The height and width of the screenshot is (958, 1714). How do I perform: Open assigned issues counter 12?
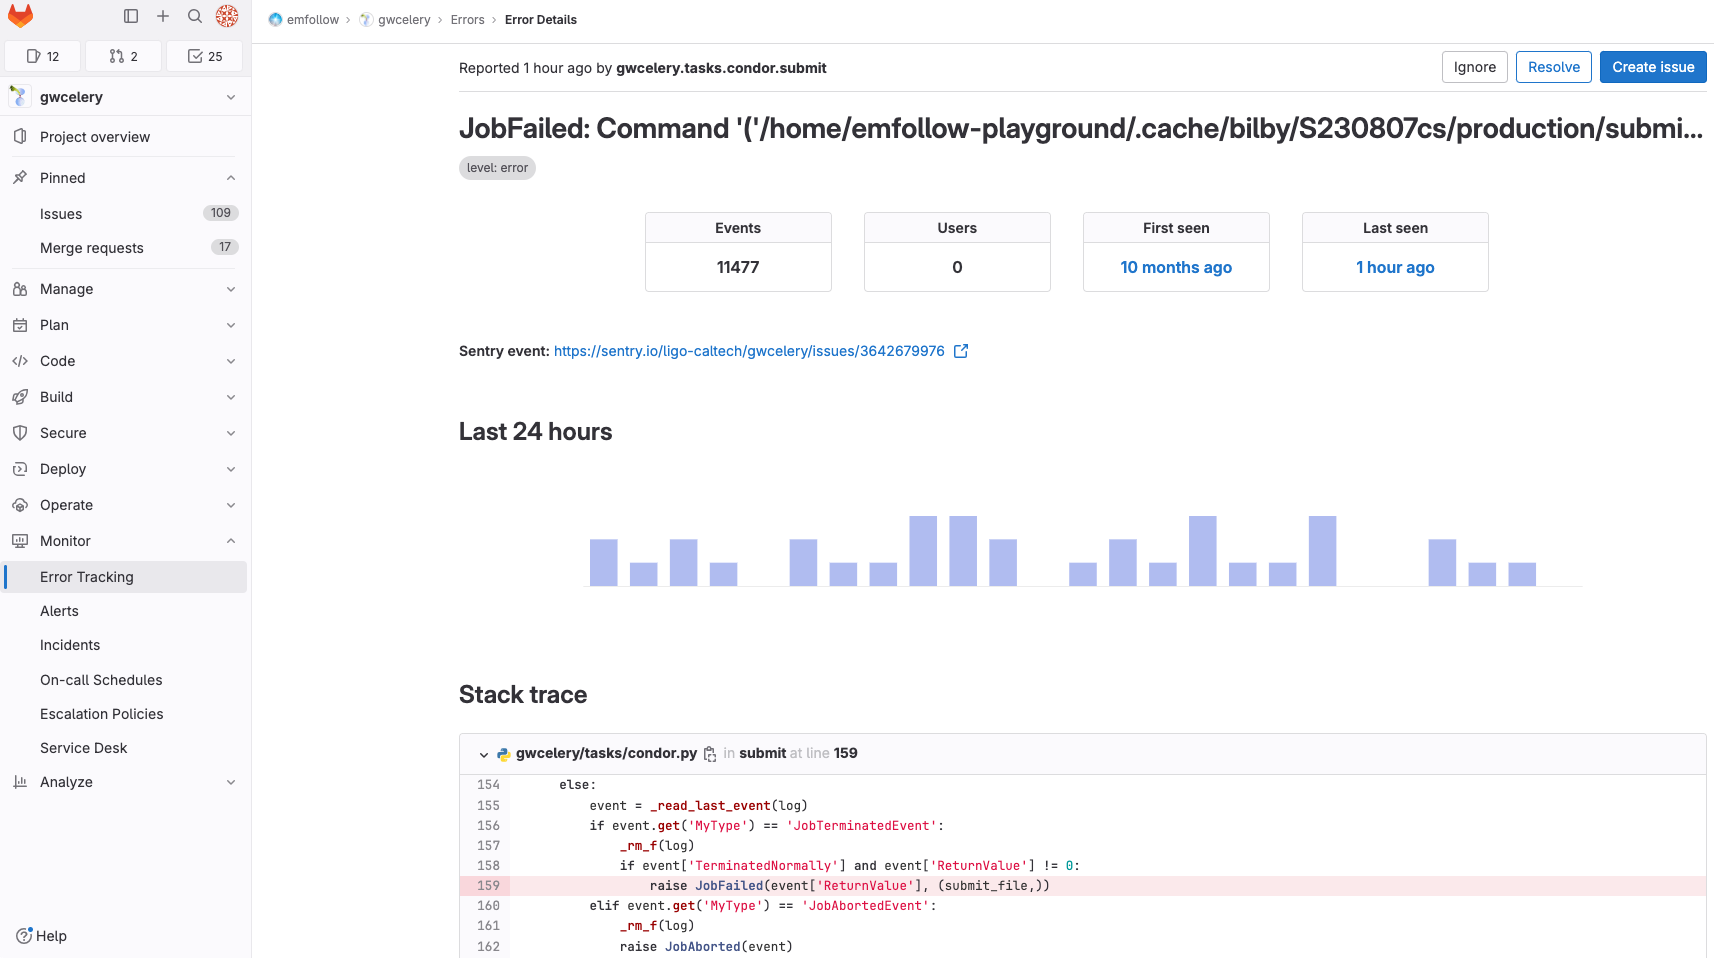coord(43,56)
